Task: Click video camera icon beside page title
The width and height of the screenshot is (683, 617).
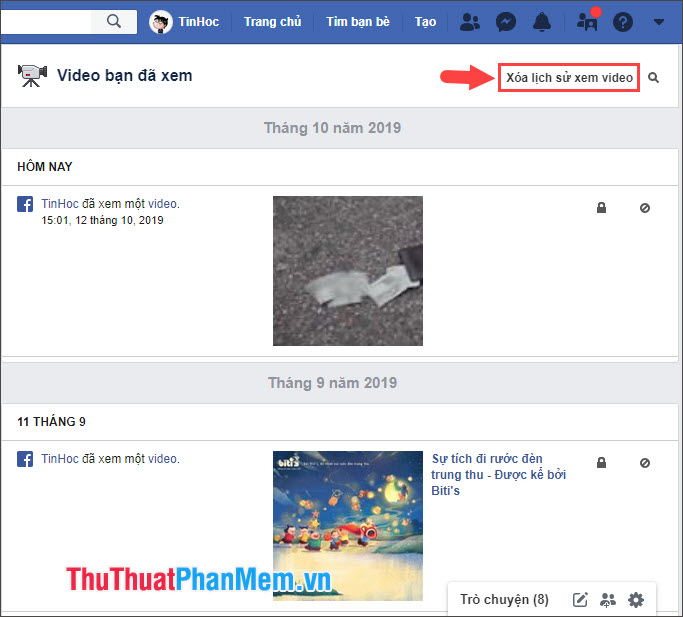Action: point(32,75)
